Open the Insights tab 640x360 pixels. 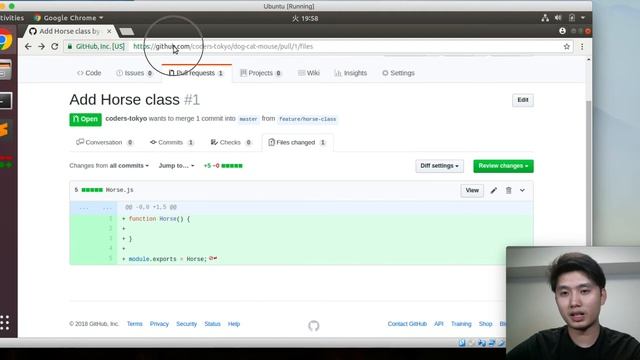(x=351, y=73)
